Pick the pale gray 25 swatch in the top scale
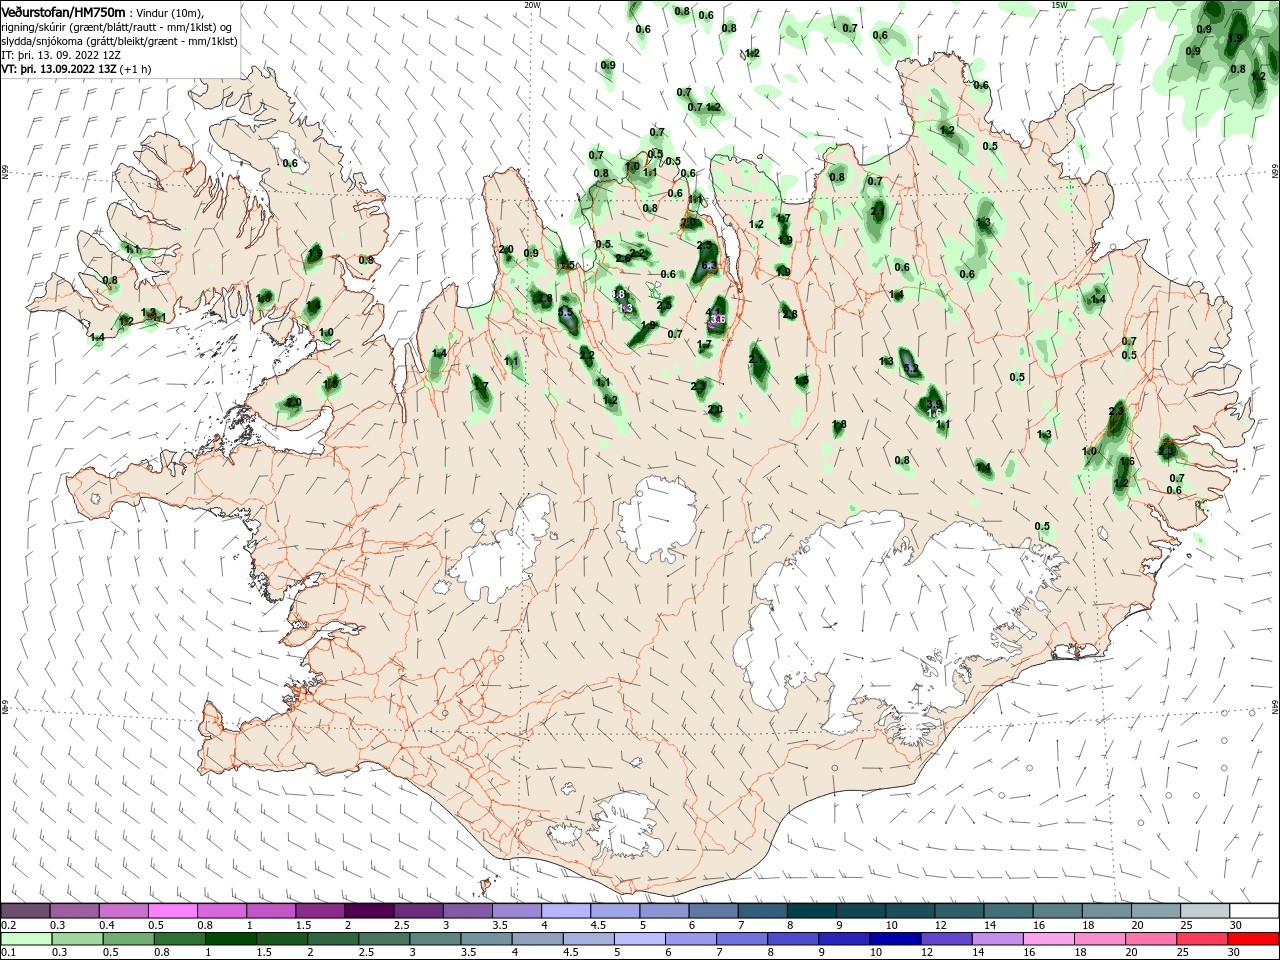 click(1206, 910)
